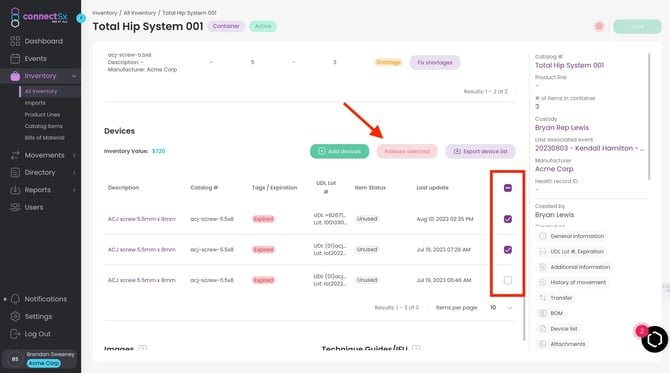
Task: Click the Shortage status badge
Action: pyautogui.click(x=388, y=62)
